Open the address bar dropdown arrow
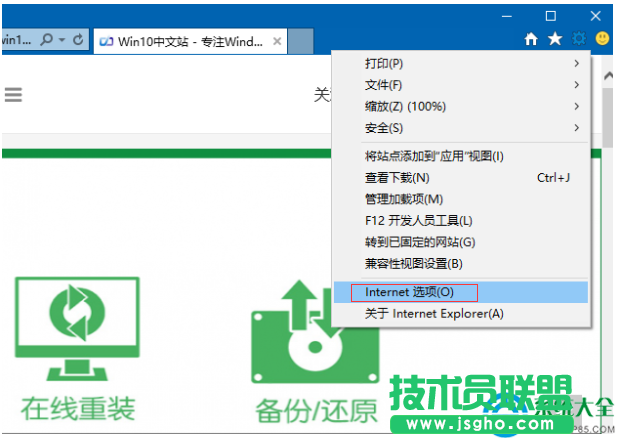 coord(62,40)
